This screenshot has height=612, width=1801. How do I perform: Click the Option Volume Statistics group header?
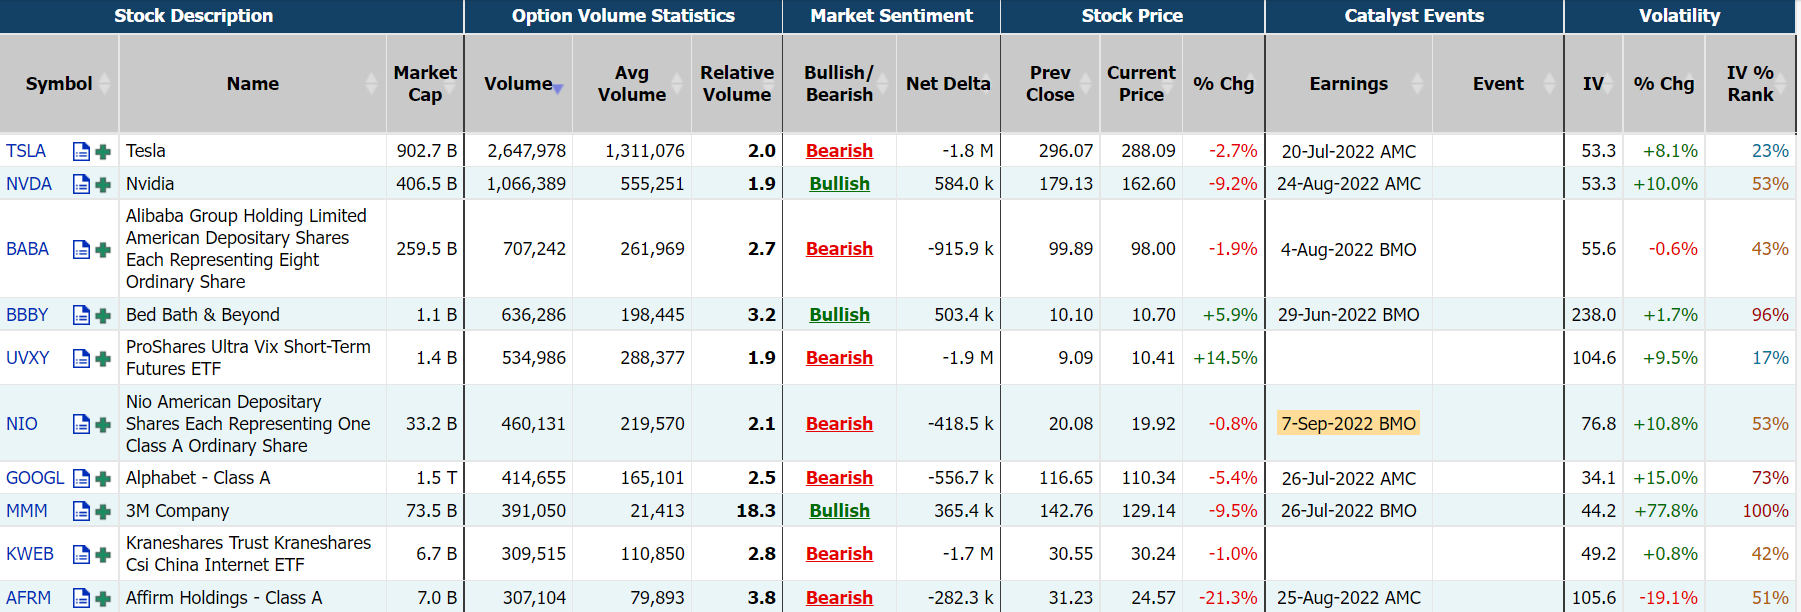[623, 16]
